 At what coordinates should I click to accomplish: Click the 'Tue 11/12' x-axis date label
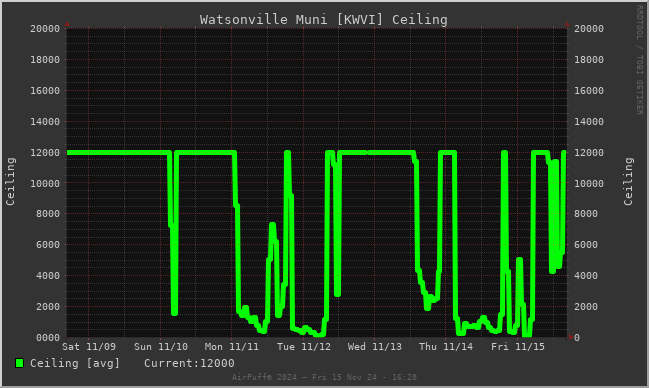click(304, 347)
